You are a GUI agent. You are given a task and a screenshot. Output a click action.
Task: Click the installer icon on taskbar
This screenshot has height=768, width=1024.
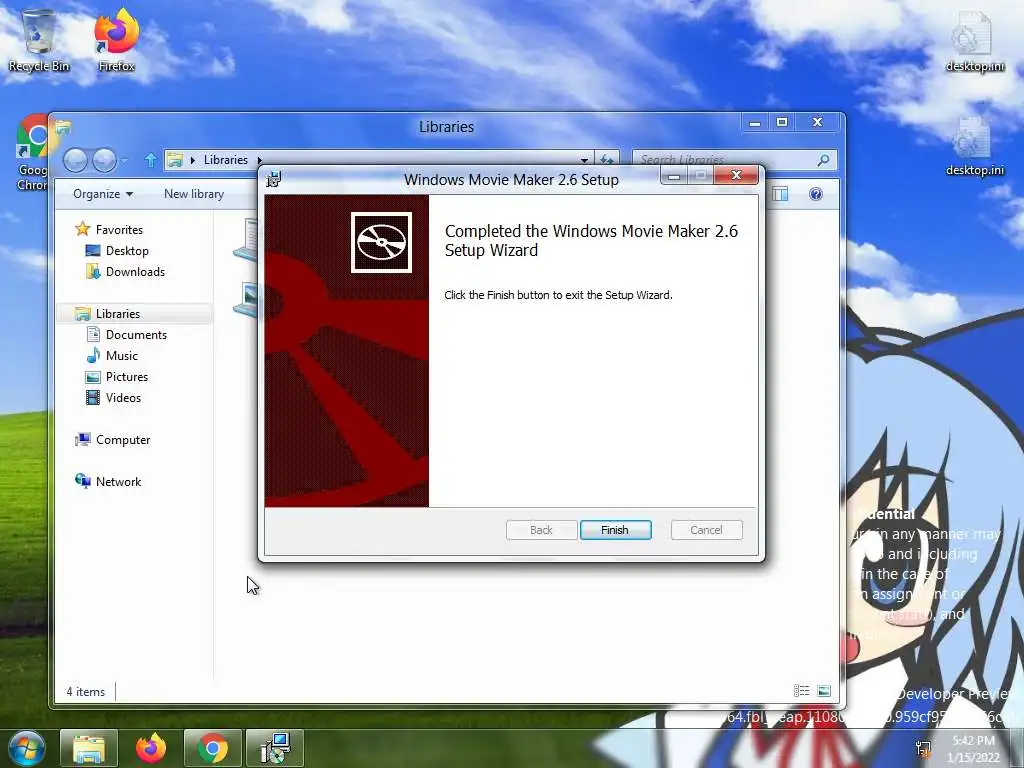(x=275, y=748)
